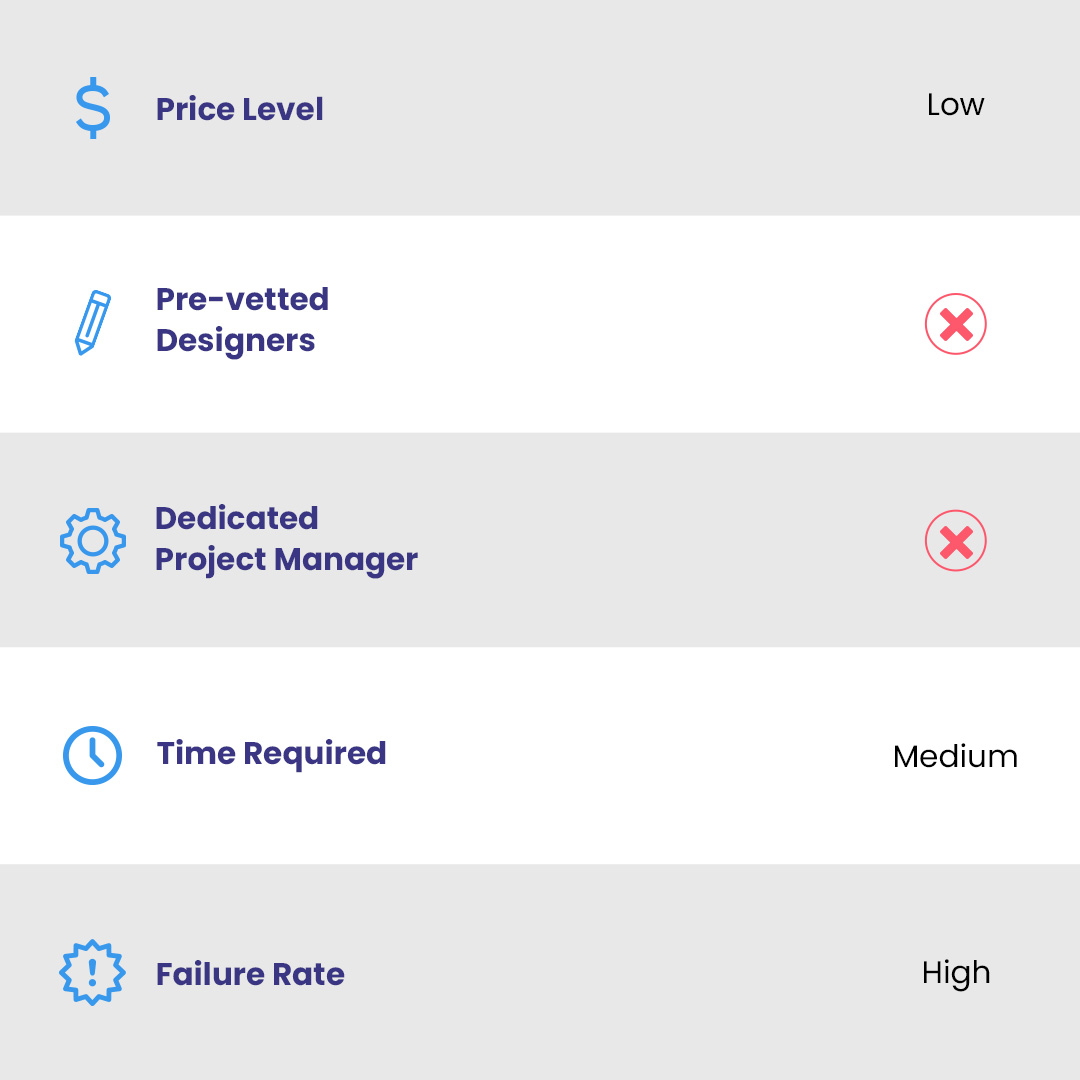
Task: Click the "Project Manager" text line
Action: click(286, 560)
